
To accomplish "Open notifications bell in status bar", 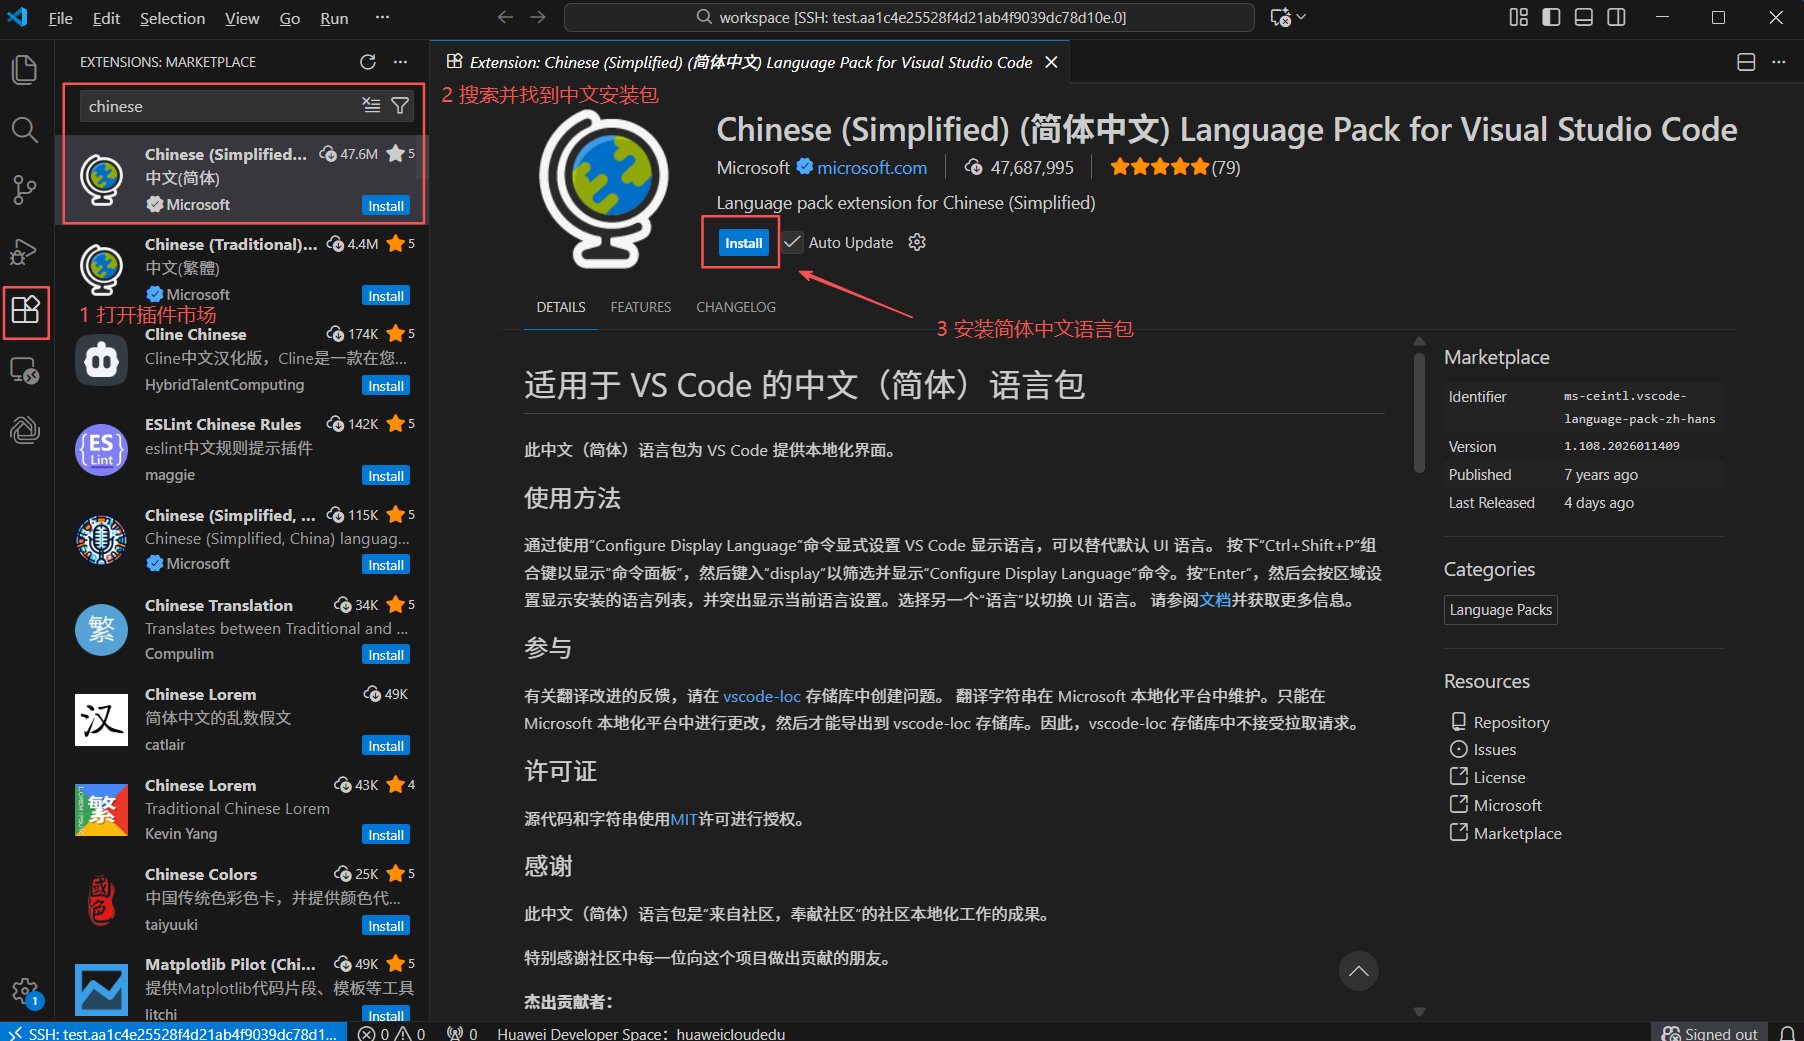I will coord(1787,1033).
